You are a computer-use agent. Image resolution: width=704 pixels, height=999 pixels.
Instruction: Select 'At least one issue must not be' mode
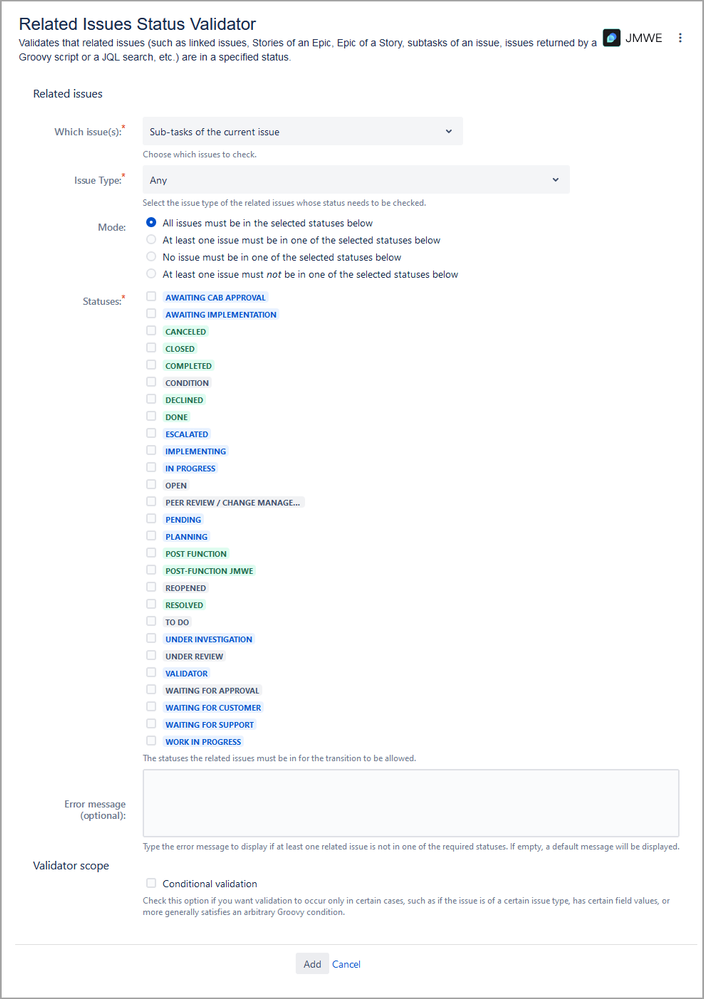(151, 273)
